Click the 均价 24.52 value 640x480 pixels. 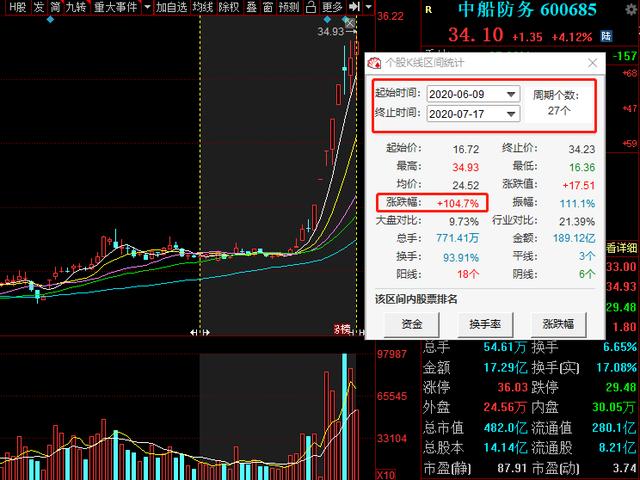466,185
